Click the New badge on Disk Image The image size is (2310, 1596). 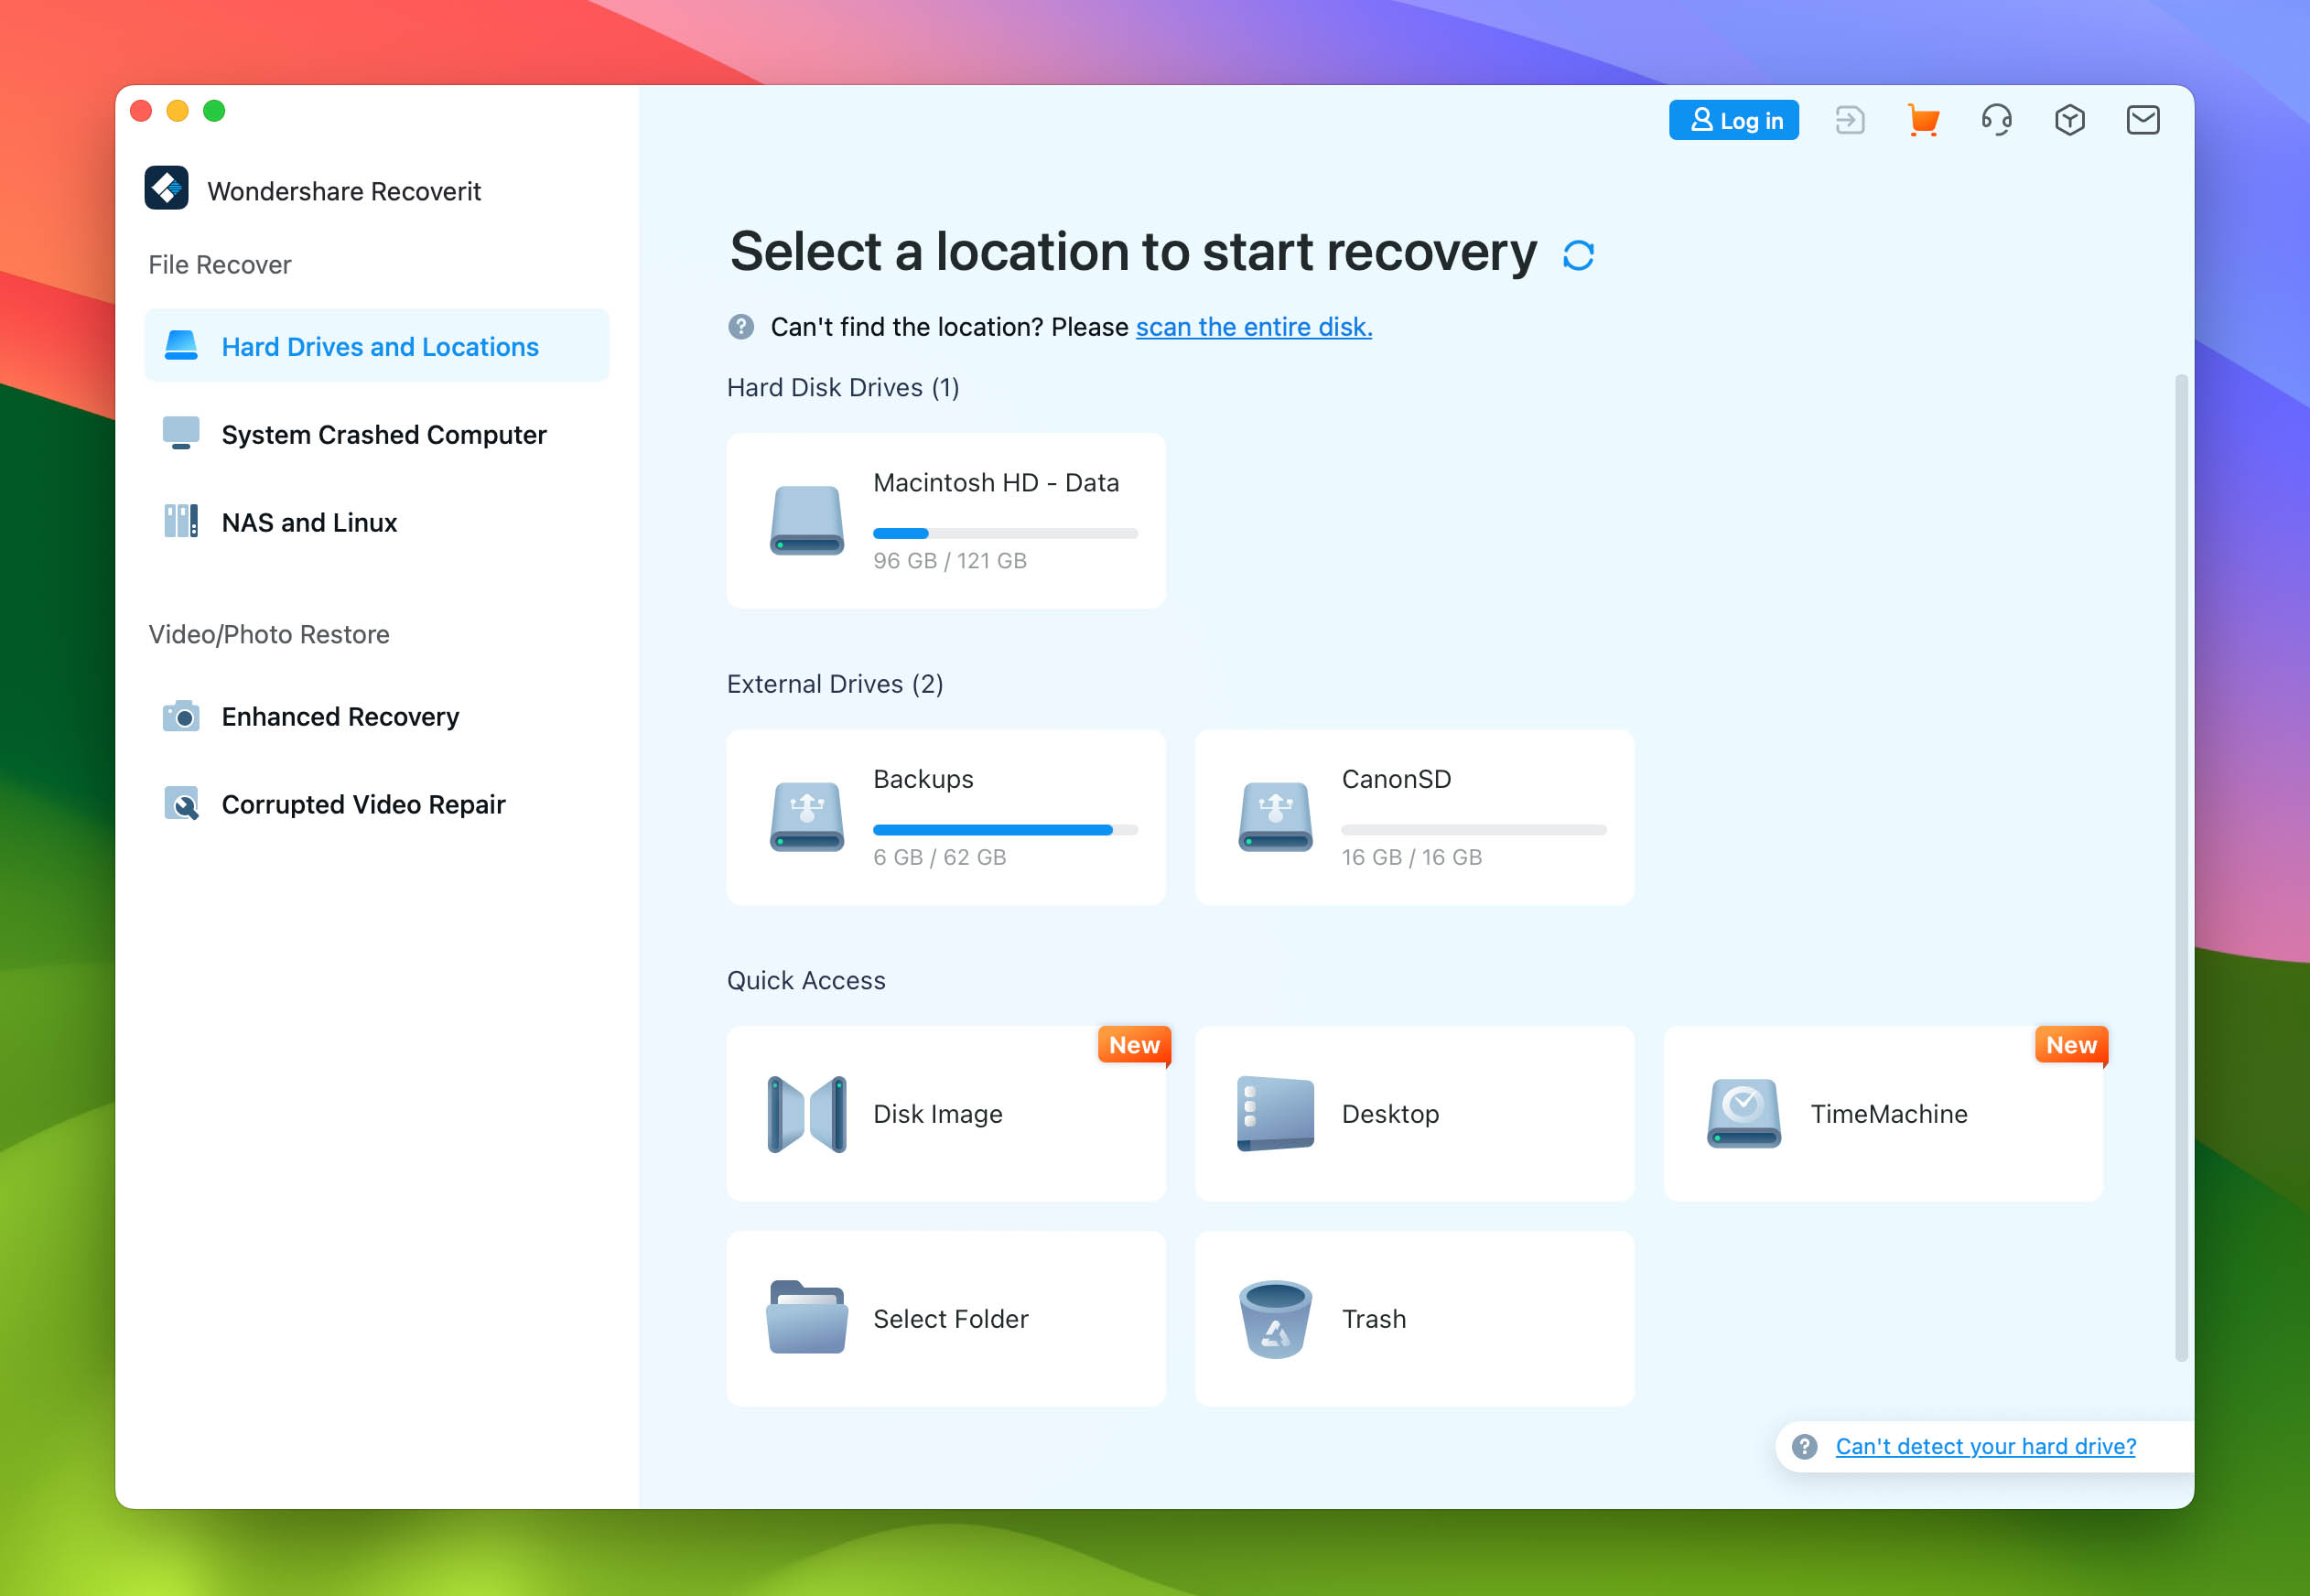point(1134,1045)
